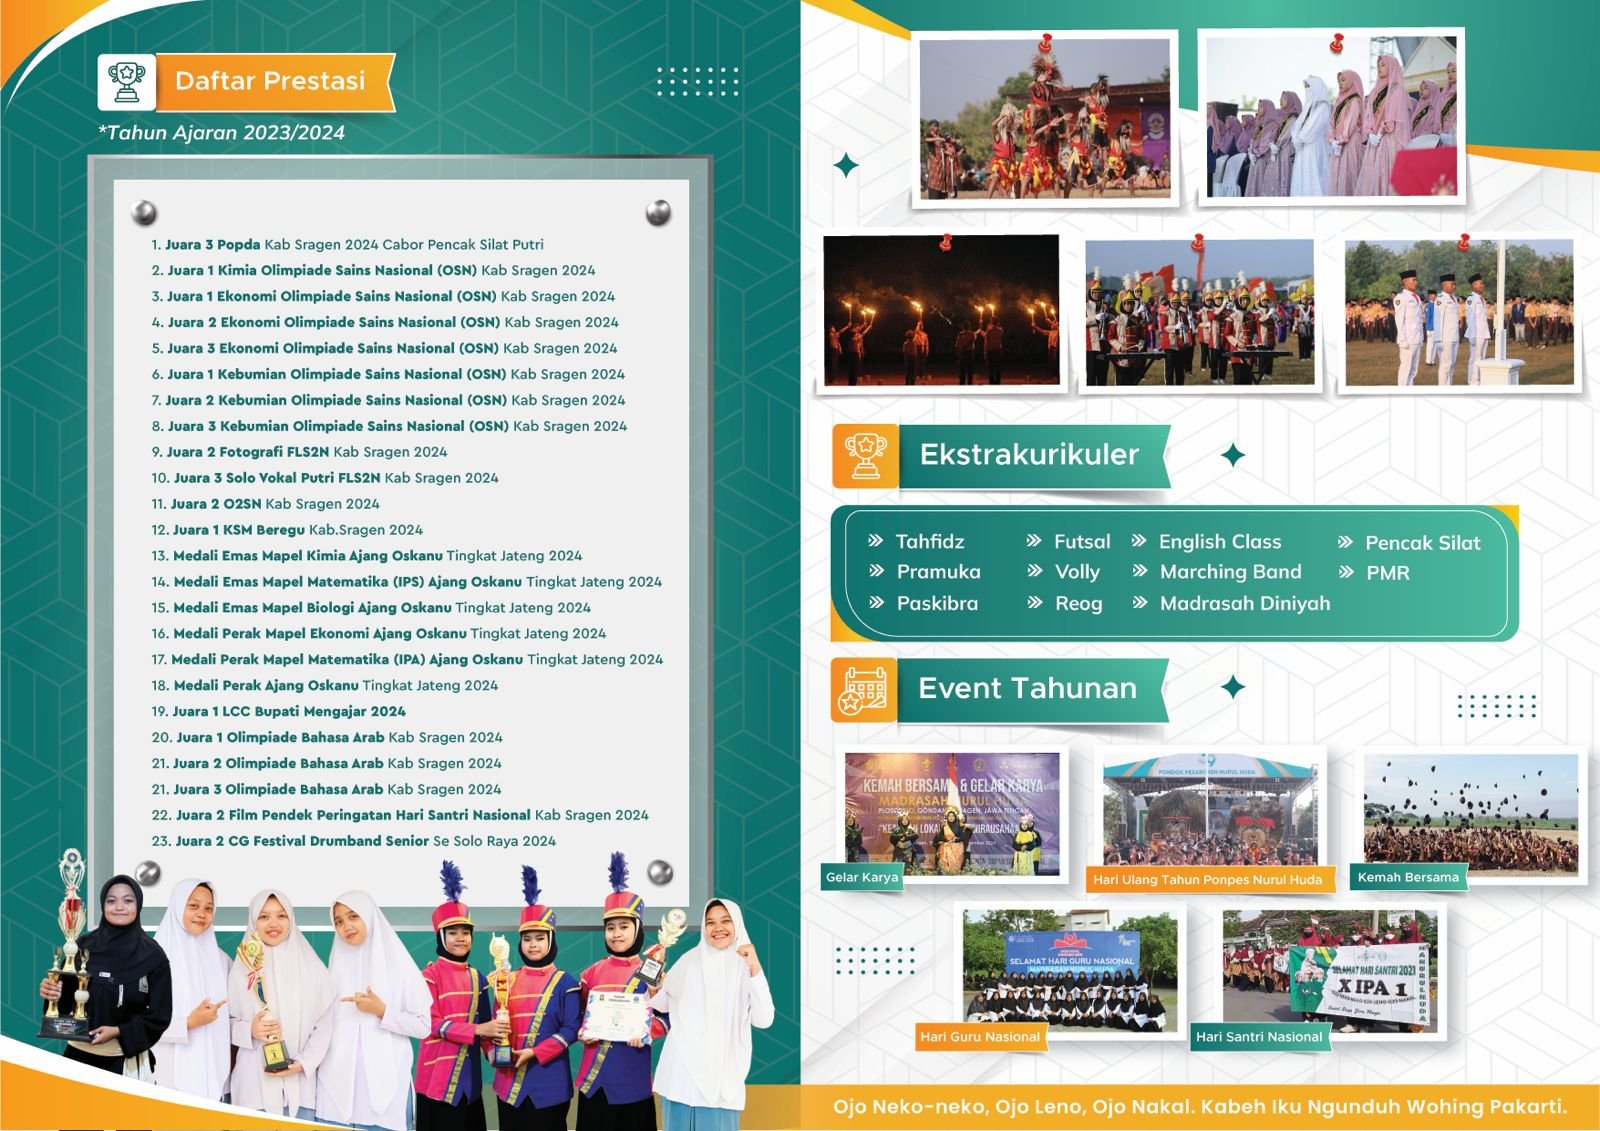
Task: Click the chevron bullet next to Tahfidz
Action: [x=875, y=541]
